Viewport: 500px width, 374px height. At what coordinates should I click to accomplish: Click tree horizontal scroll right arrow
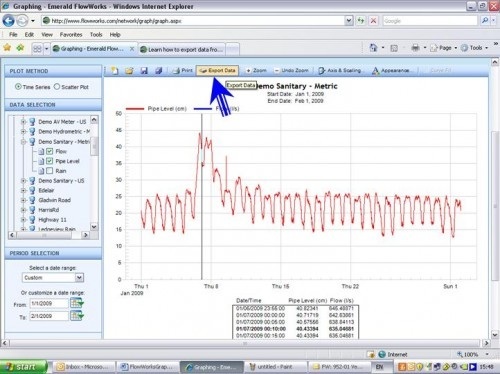tap(86, 235)
